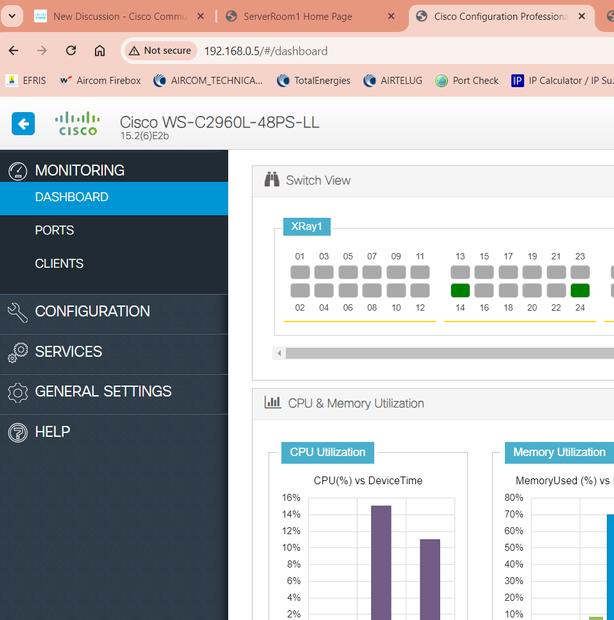Viewport: 614px width, 620px height.
Task: Select switch port 01
Action: click(300, 272)
